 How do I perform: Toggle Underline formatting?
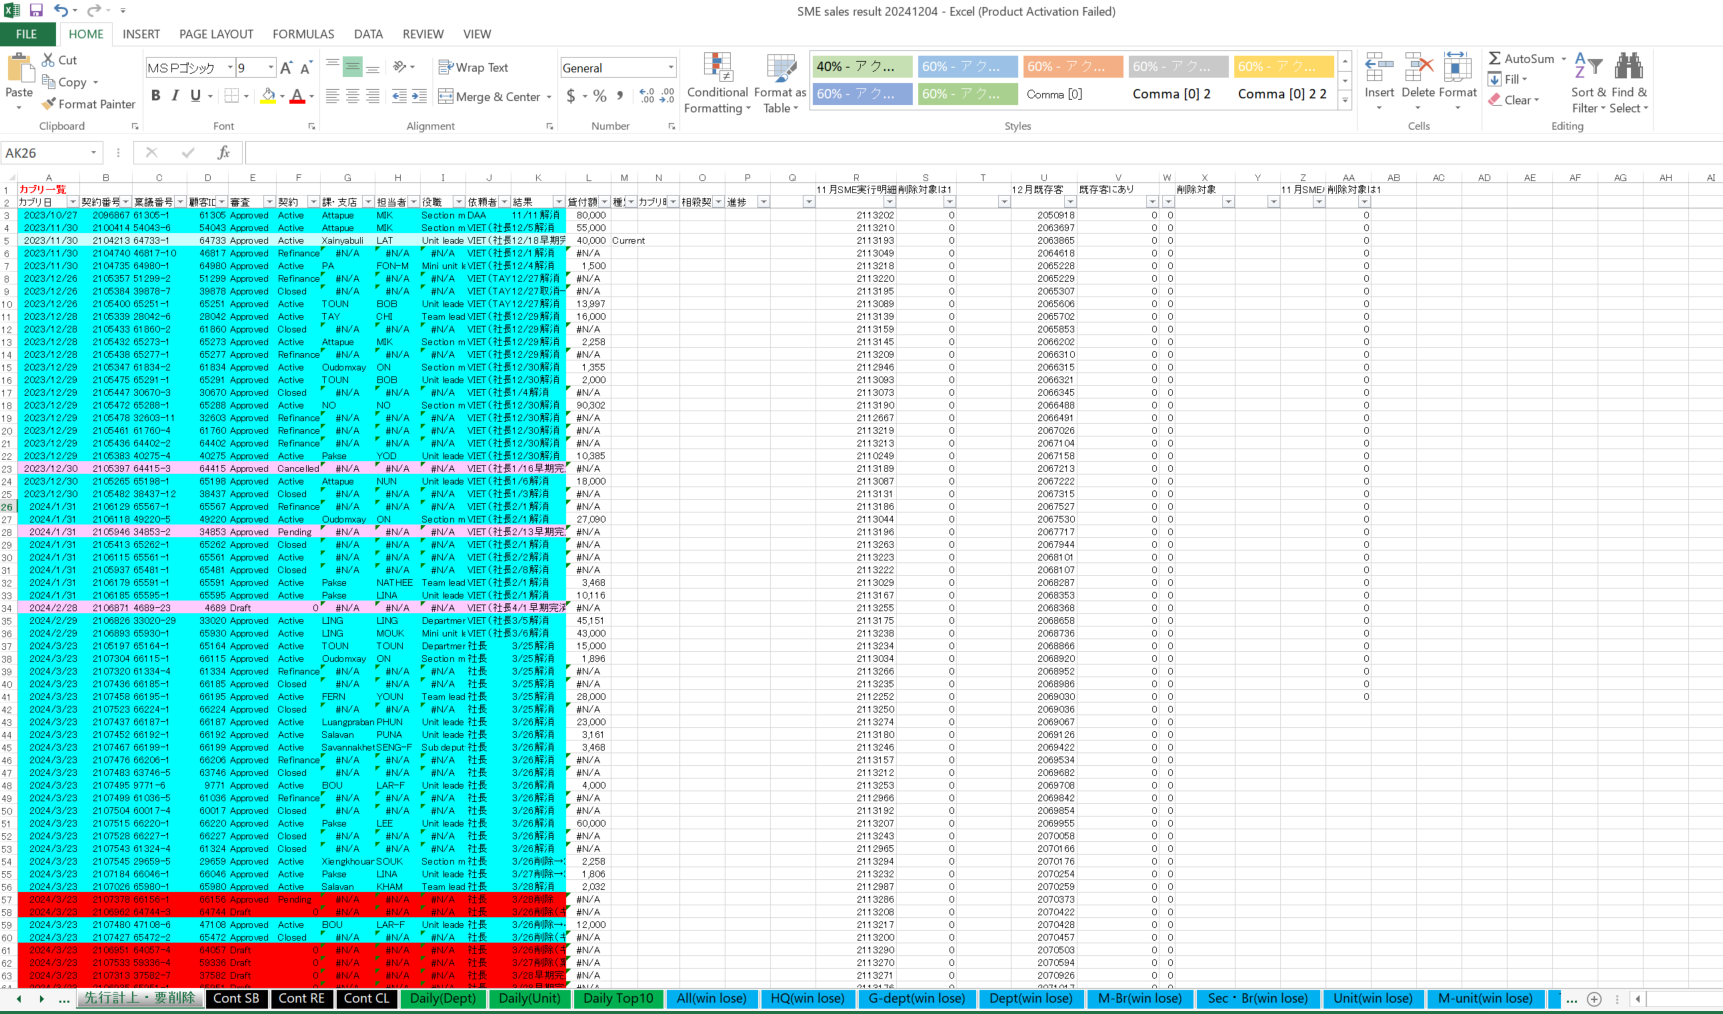pos(195,96)
